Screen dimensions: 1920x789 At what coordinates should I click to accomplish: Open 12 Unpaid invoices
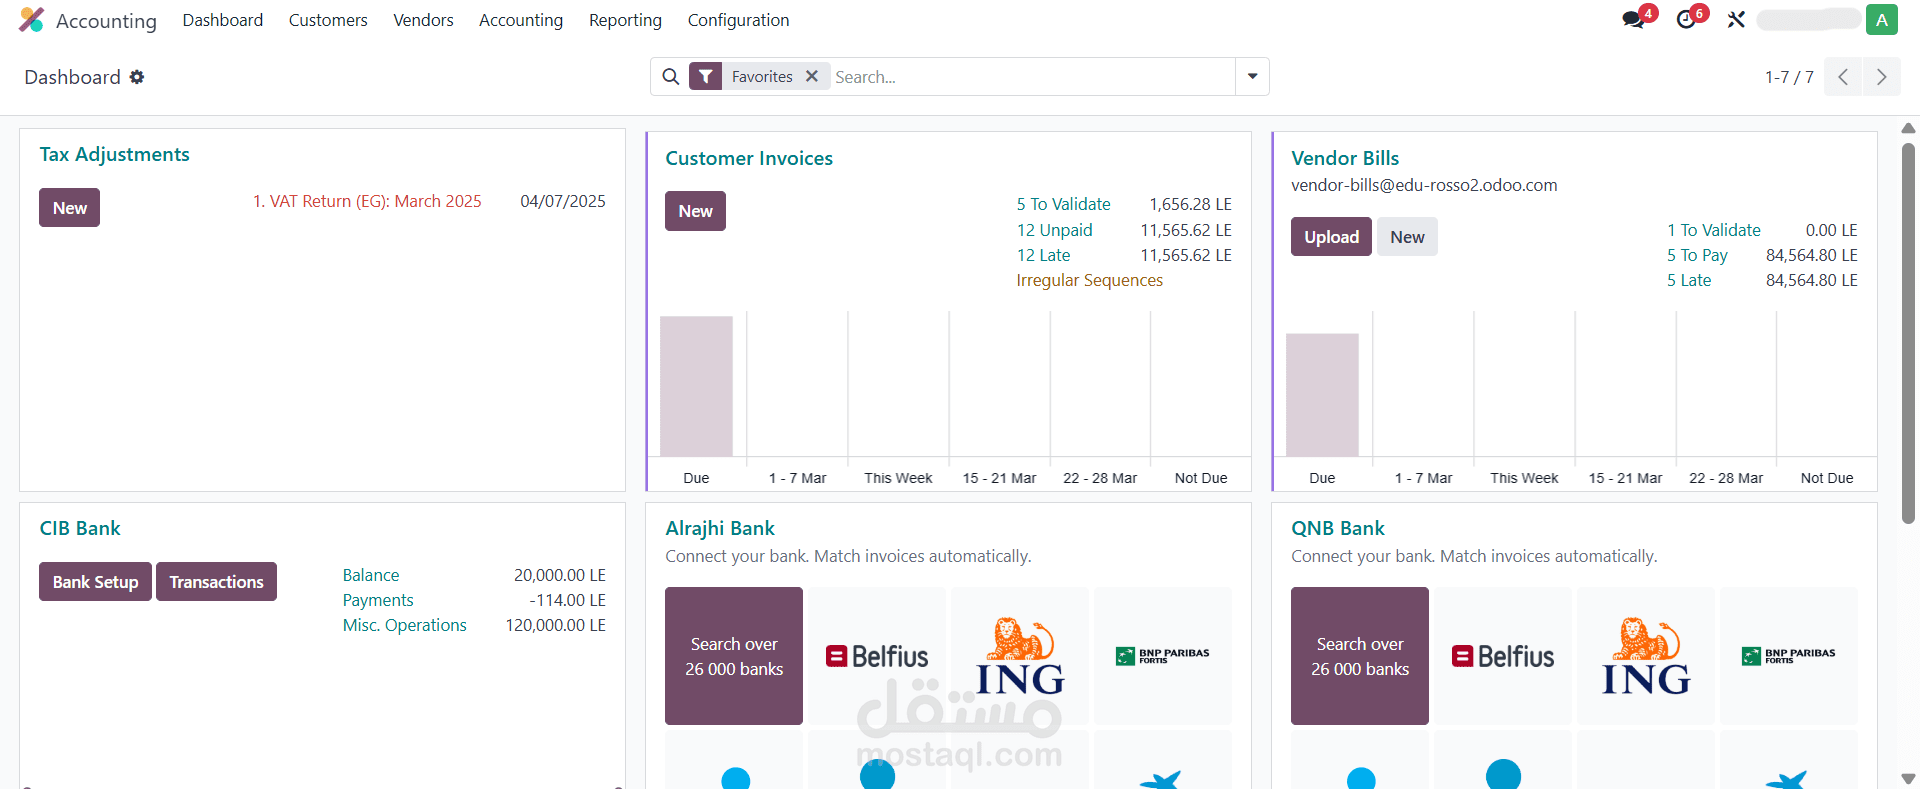tap(1054, 230)
